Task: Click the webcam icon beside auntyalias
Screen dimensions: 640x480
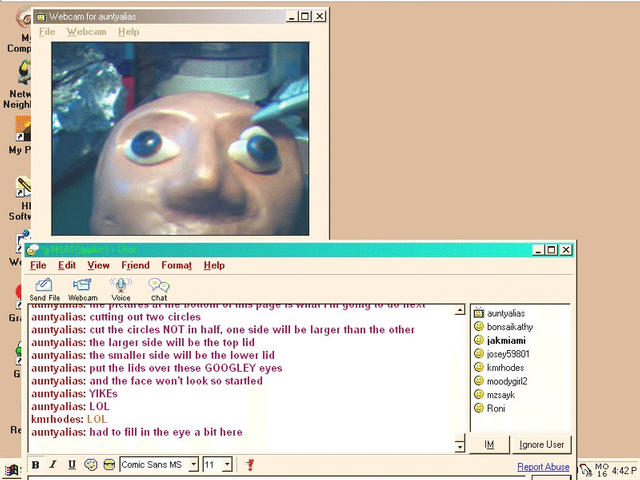Action: 479,313
